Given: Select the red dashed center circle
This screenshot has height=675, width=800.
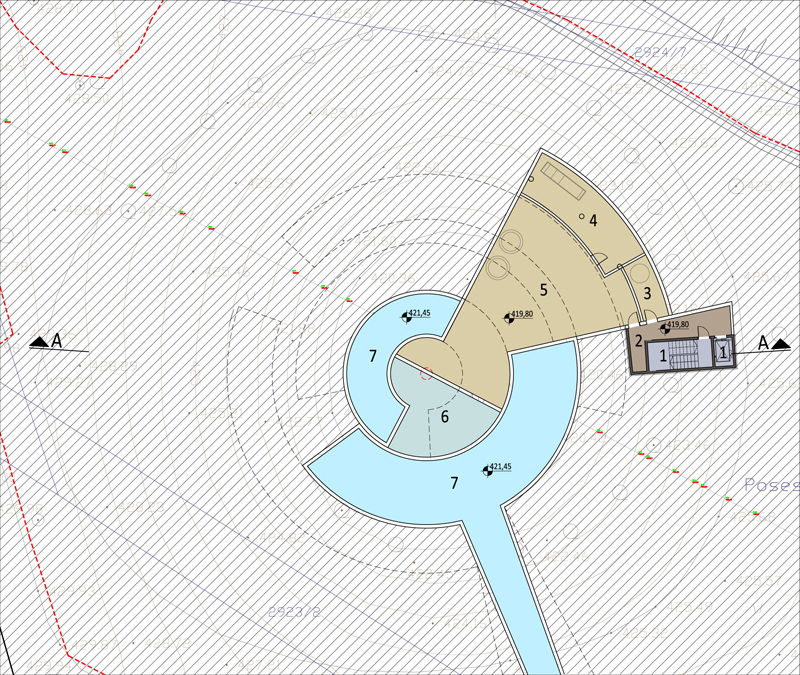Looking at the screenshot, I should pyautogui.click(x=426, y=376).
